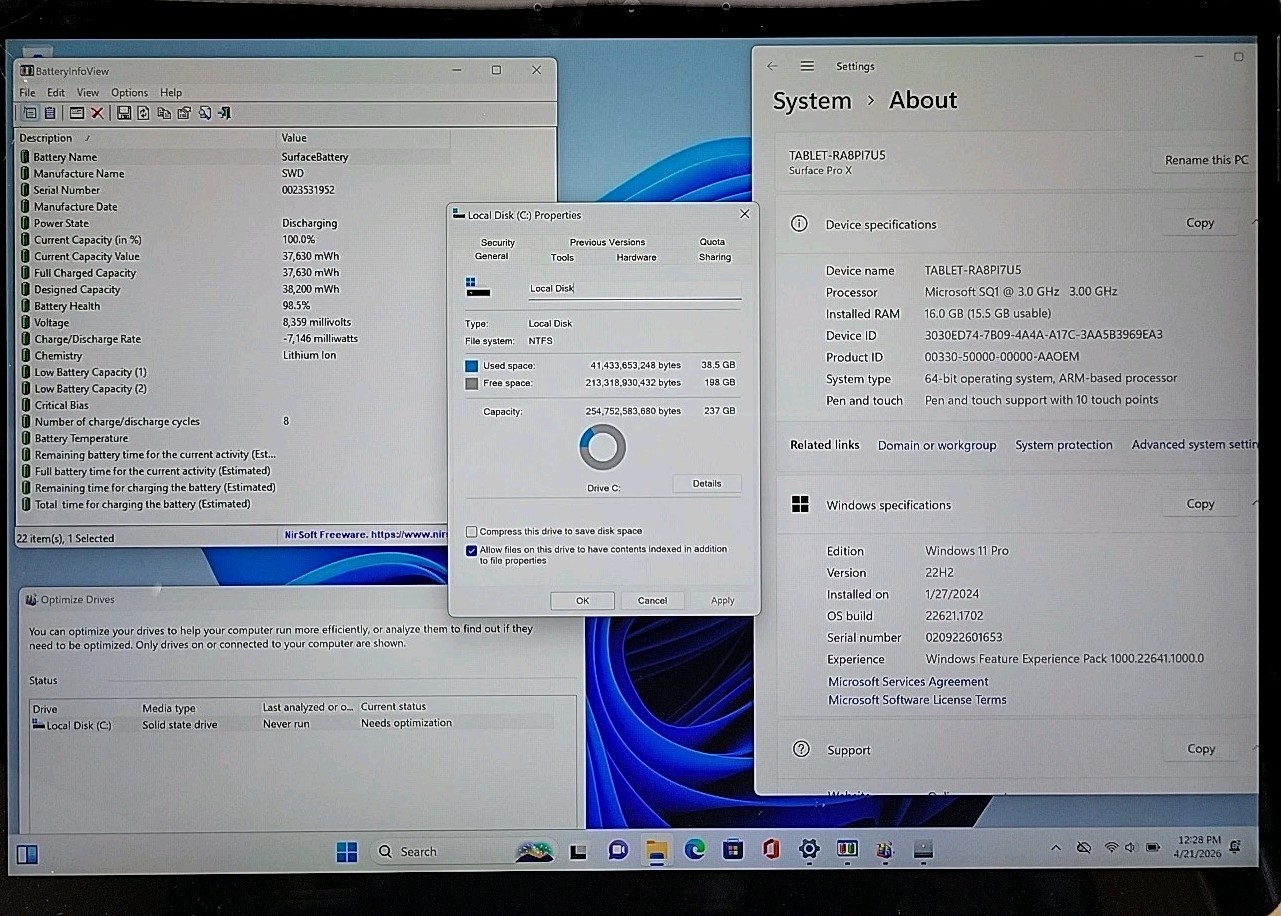The image size is (1281, 916).
Task: Select the Voltage row in BatteryInfoView
Action: point(233,322)
